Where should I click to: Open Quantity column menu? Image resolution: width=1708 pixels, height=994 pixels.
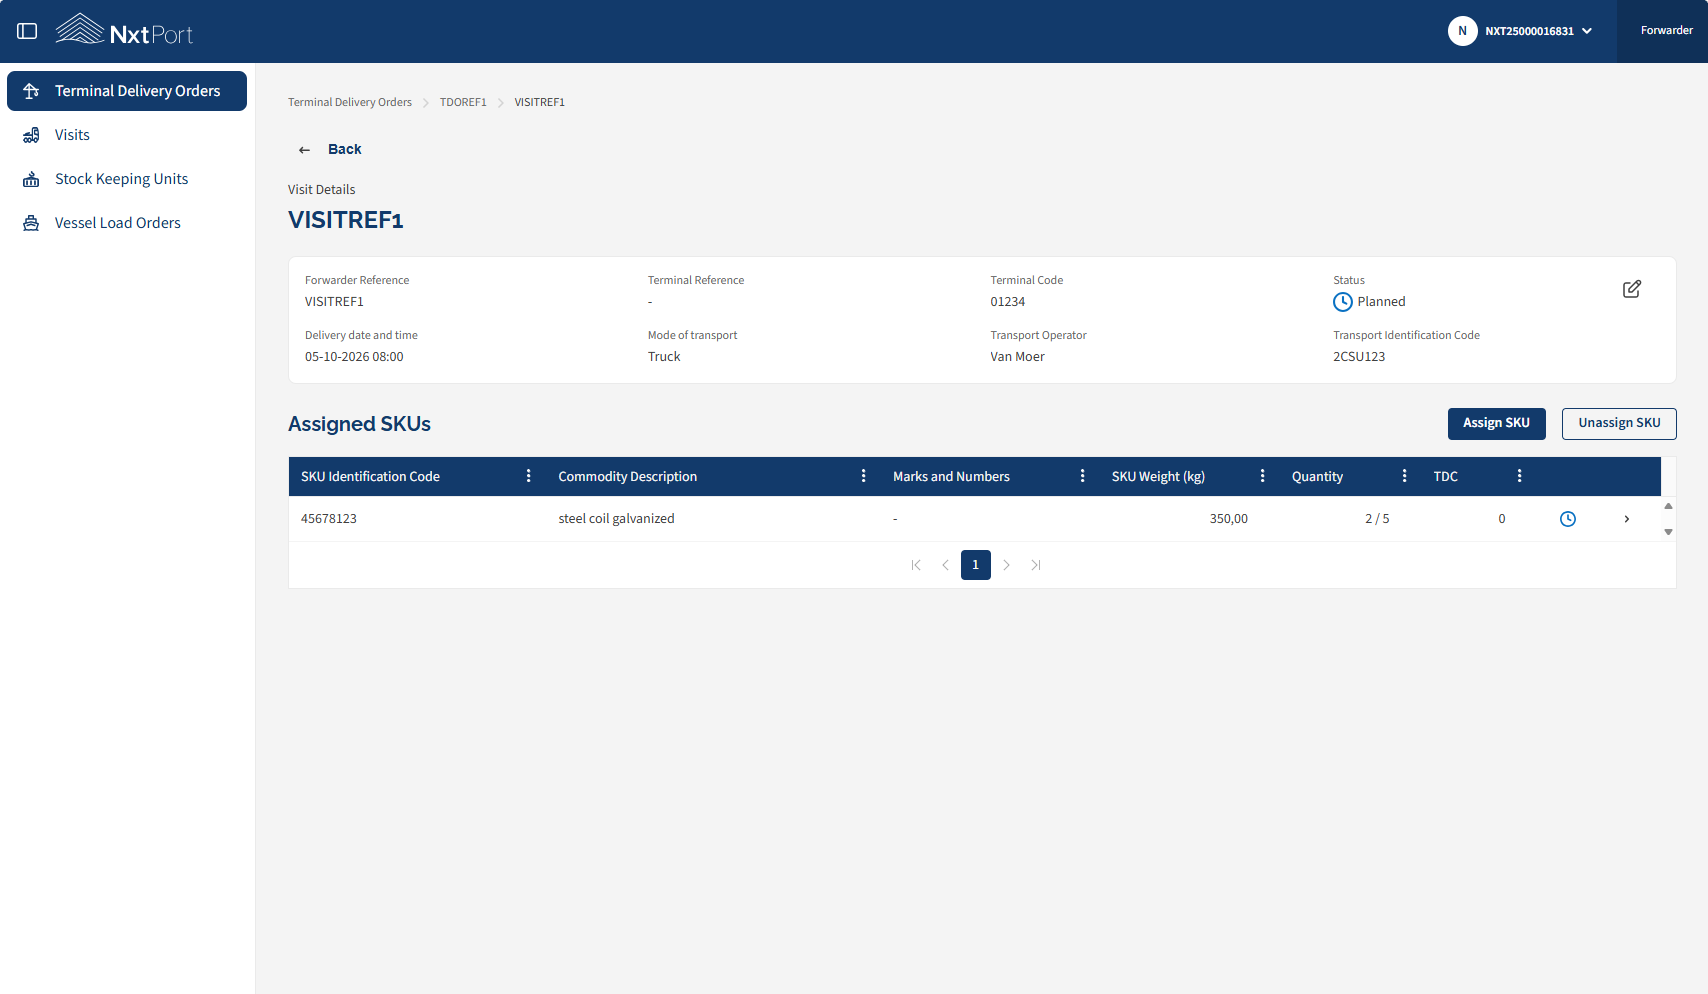pos(1405,476)
